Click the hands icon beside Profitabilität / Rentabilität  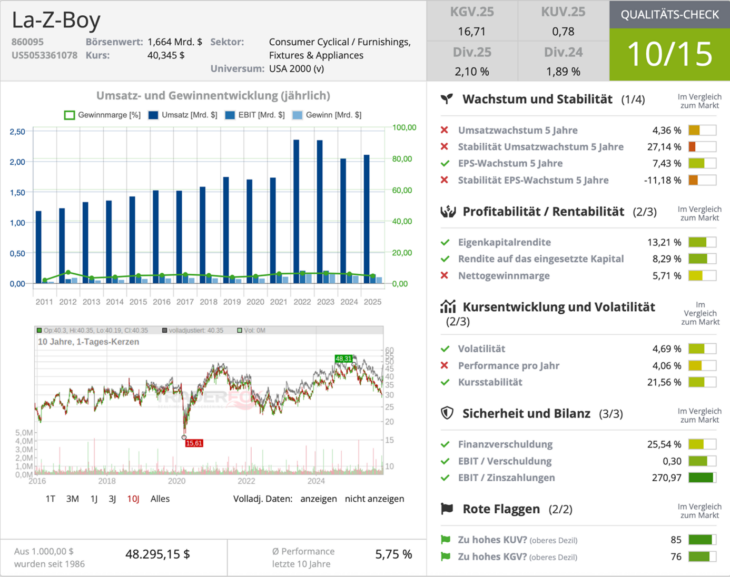(x=449, y=211)
